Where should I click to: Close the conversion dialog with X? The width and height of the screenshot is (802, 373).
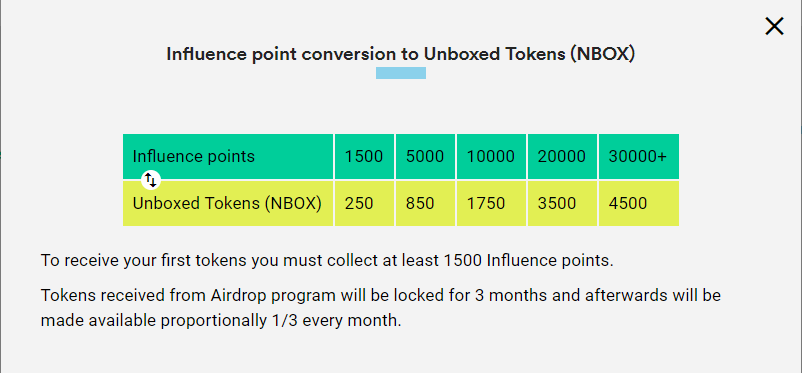(x=774, y=26)
